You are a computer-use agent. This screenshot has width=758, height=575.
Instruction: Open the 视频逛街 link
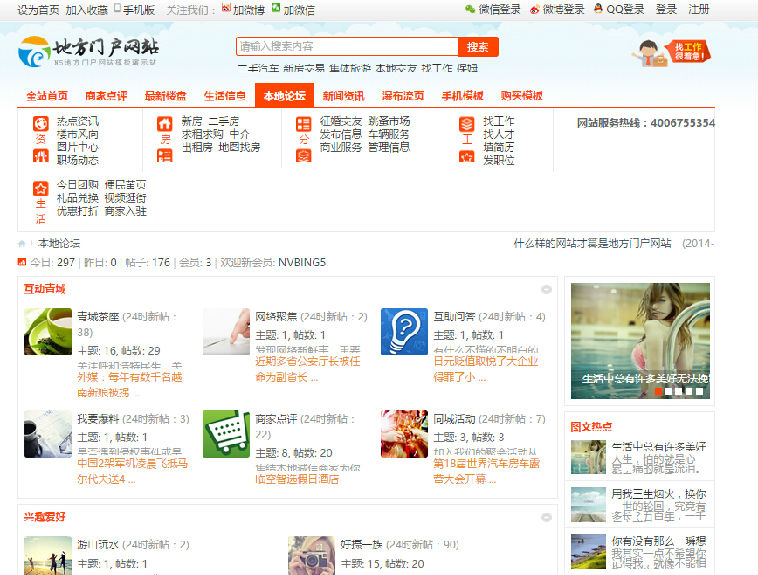coord(126,198)
